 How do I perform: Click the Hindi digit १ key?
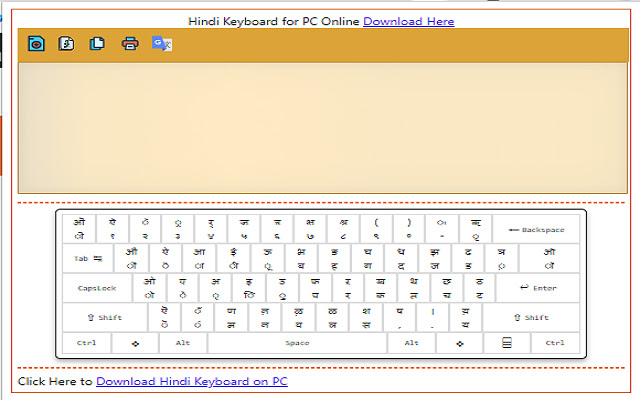112,229
